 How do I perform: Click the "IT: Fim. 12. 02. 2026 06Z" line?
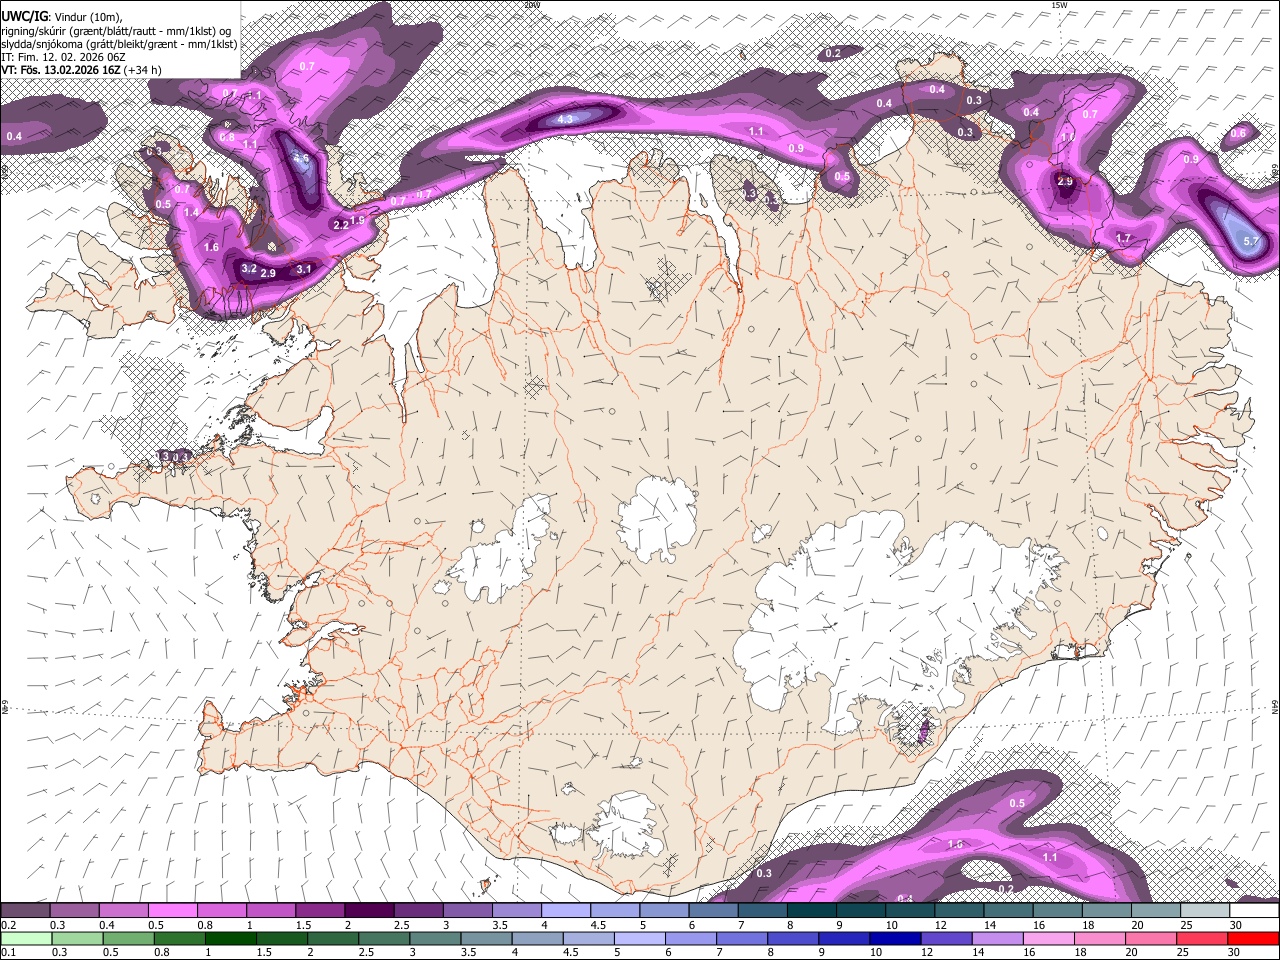click(x=63, y=57)
